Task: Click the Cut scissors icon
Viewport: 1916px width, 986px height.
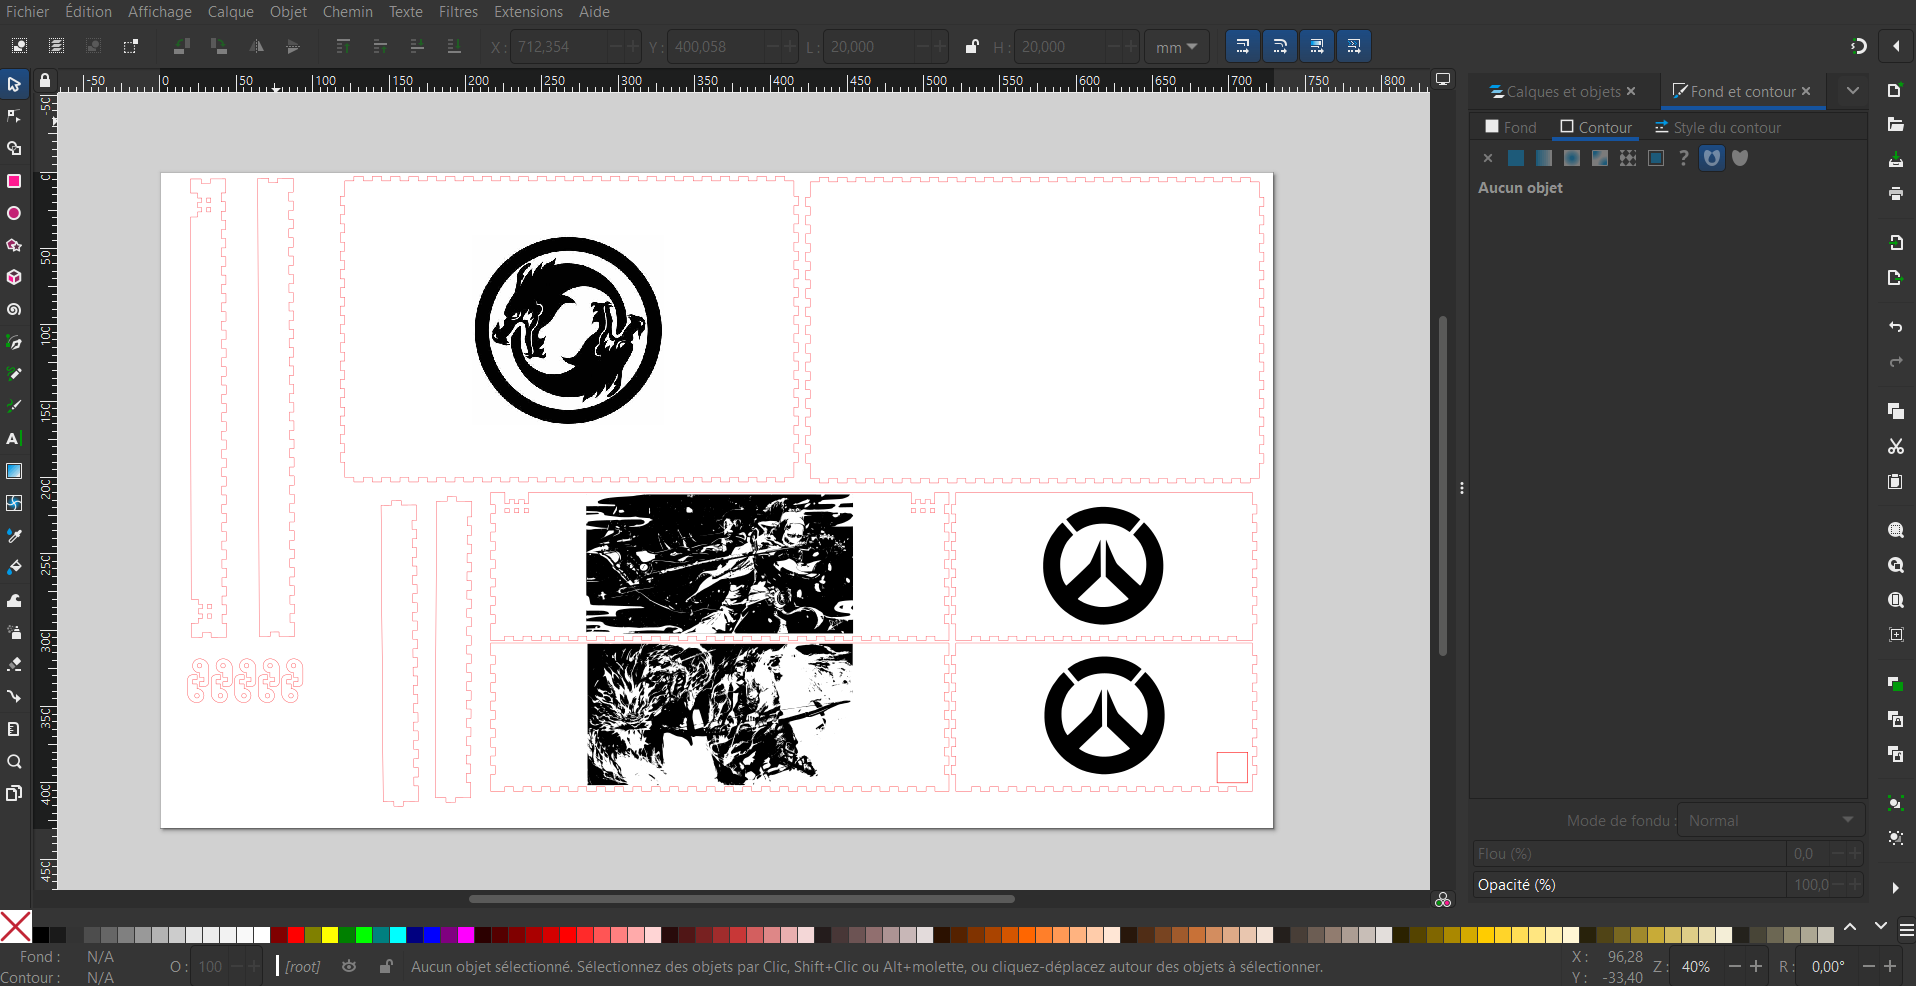Action: pos(1895,446)
